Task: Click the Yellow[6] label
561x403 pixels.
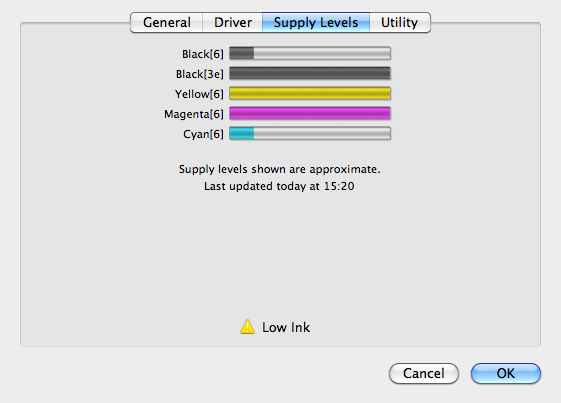Action: (x=199, y=94)
